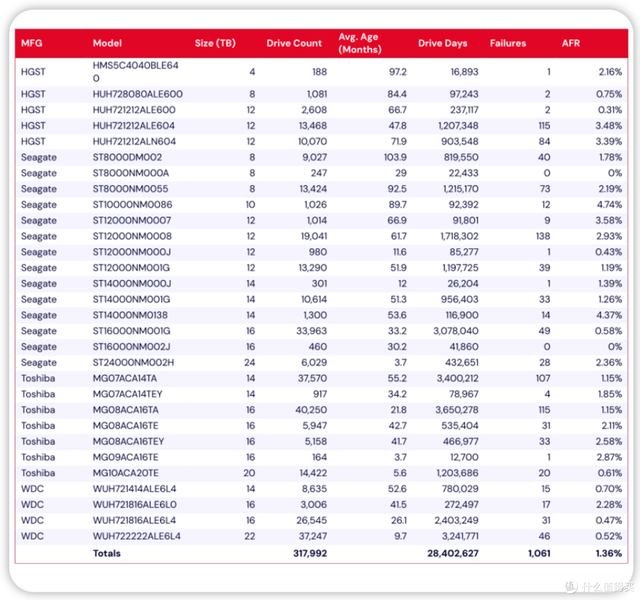Click AFR 4.74% for ST10000NM0086

[x=609, y=205]
